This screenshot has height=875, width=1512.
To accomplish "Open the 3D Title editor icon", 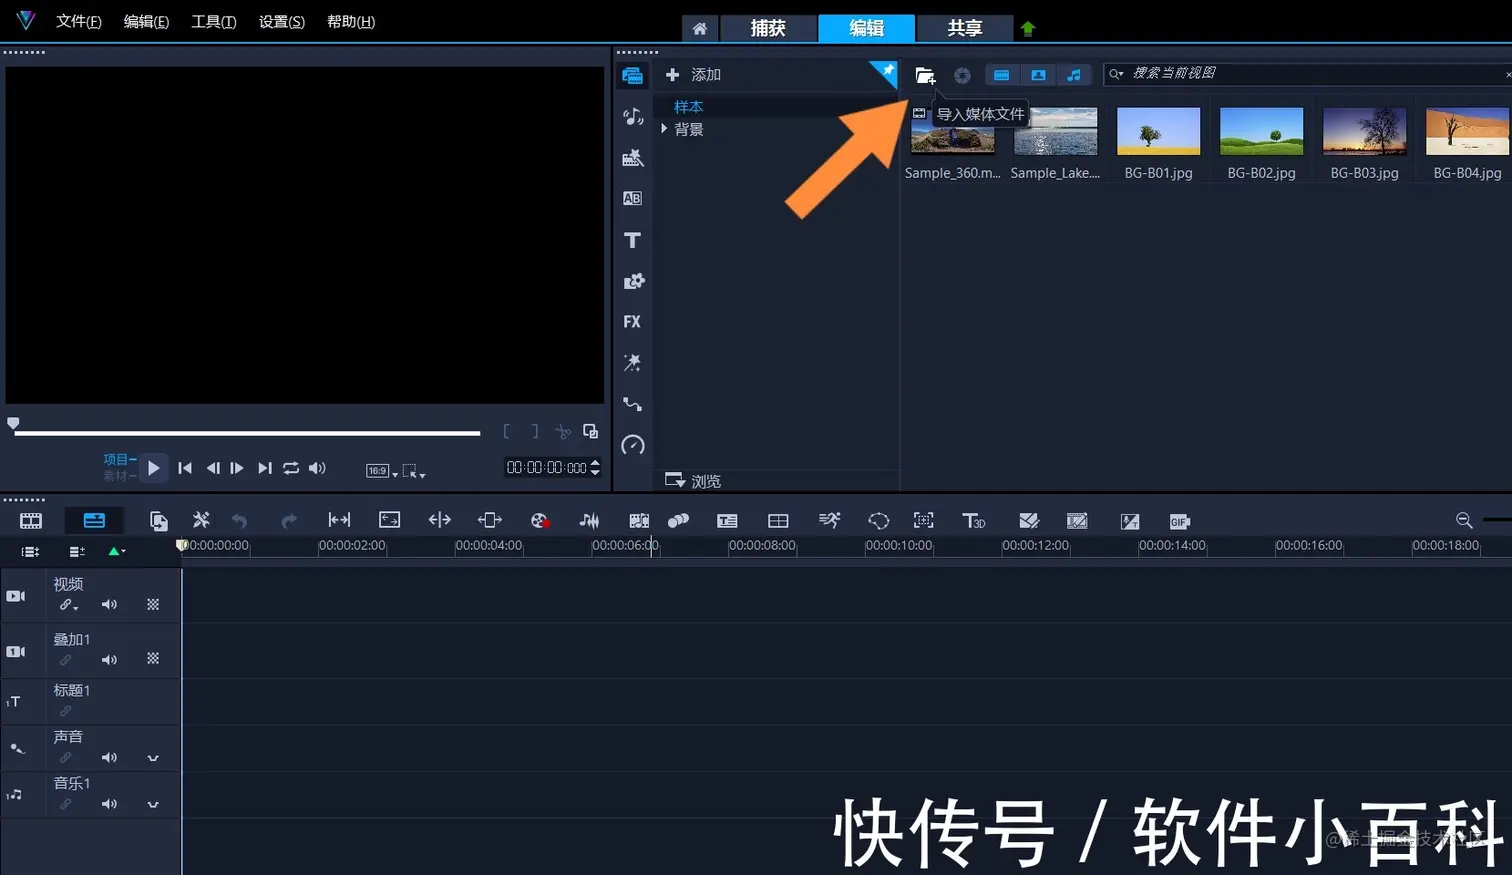I will pyautogui.click(x=973, y=521).
